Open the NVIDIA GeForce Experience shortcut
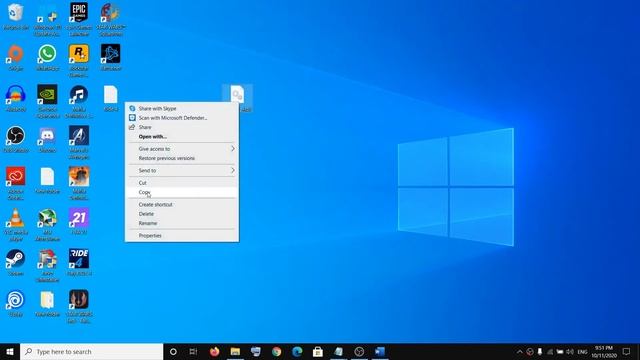The width and height of the screenshot is (640, 360). click(x=47, y=101)
